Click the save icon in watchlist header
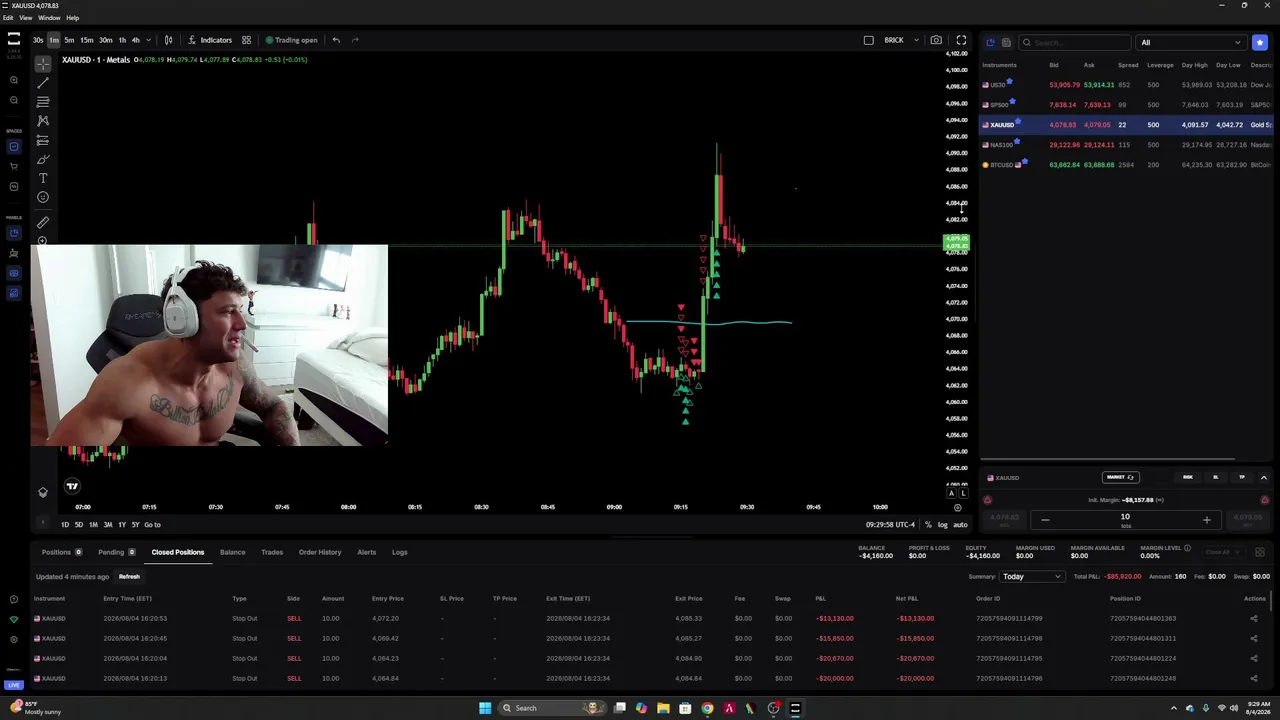 [x=1006, y=42]
